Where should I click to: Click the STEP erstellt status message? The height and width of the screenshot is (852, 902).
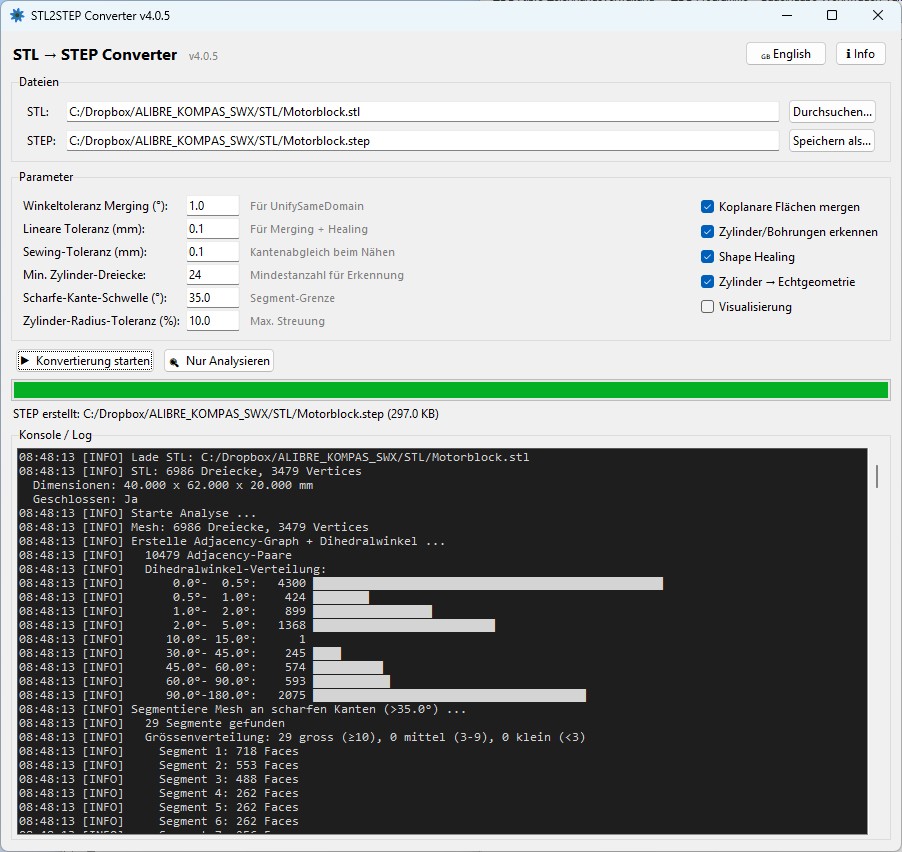click(226, 414)
